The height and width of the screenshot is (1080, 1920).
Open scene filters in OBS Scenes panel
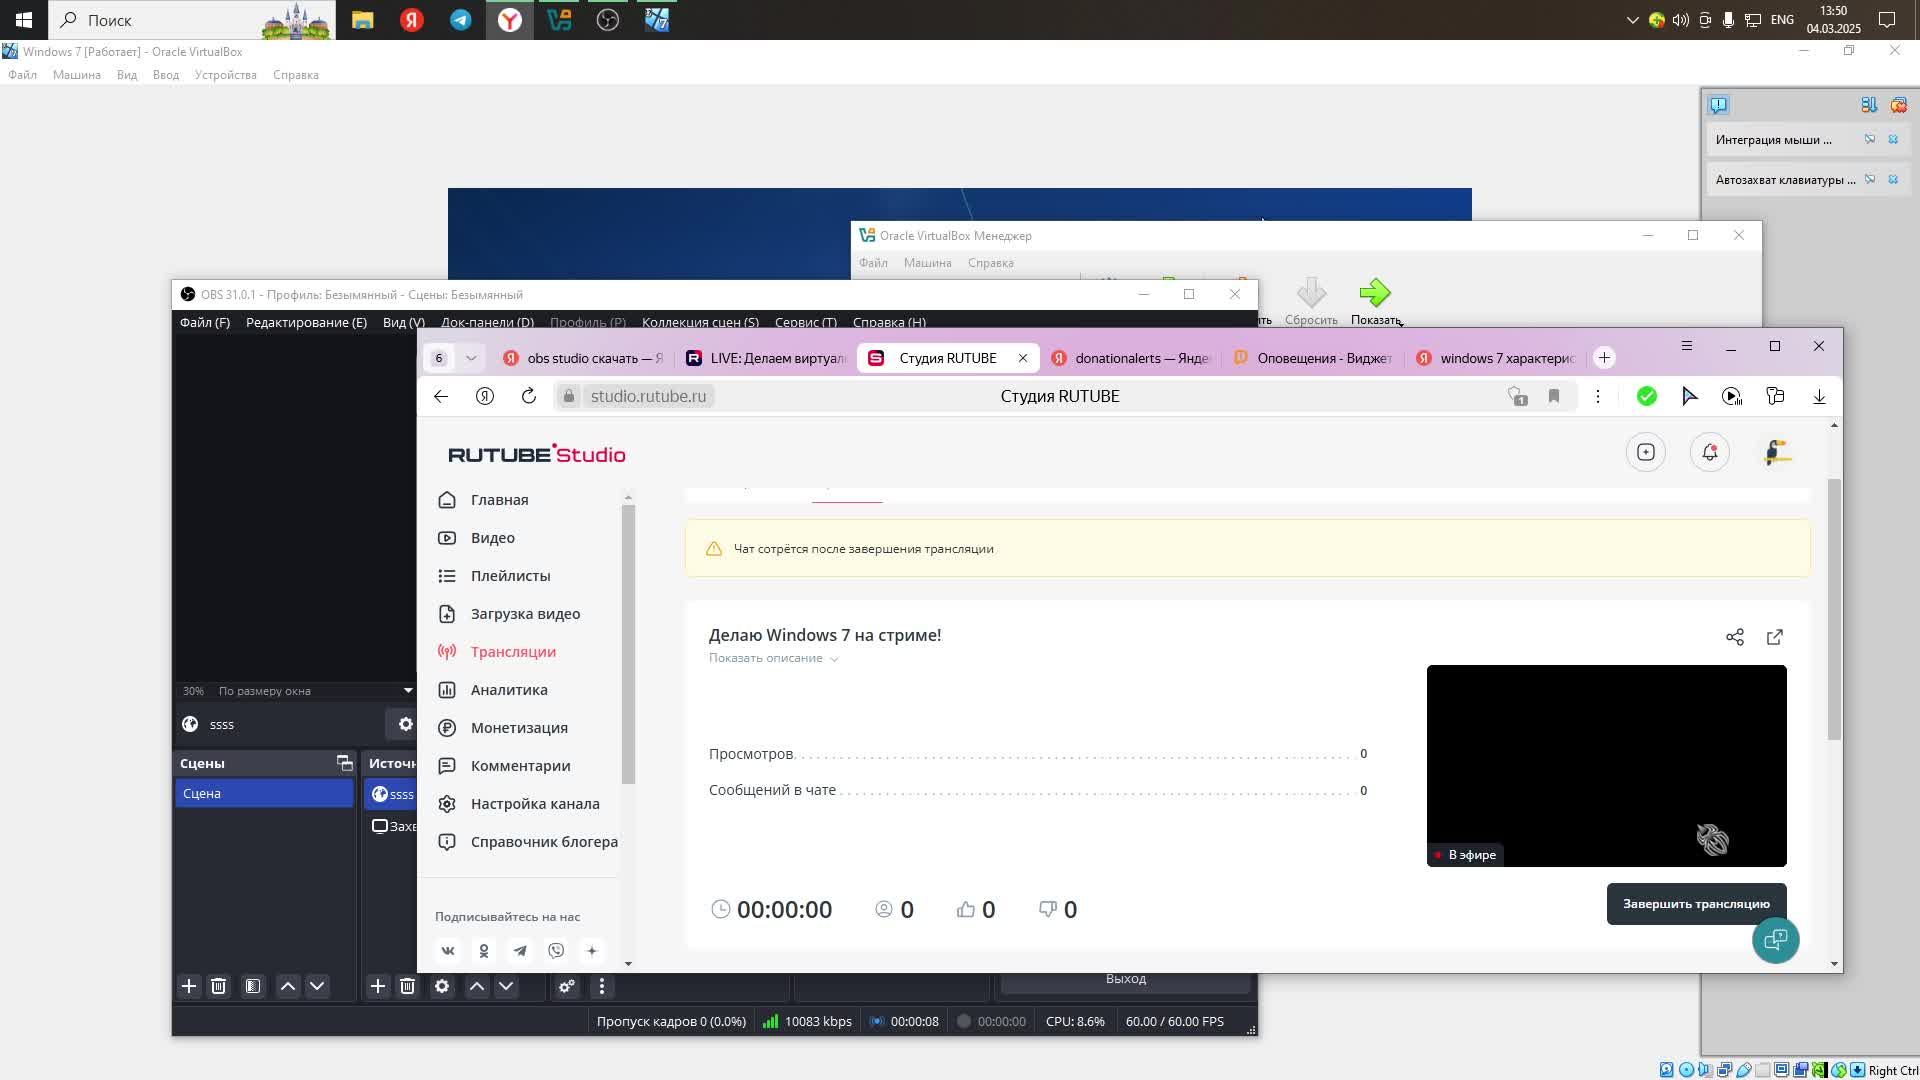pos(253,986)
